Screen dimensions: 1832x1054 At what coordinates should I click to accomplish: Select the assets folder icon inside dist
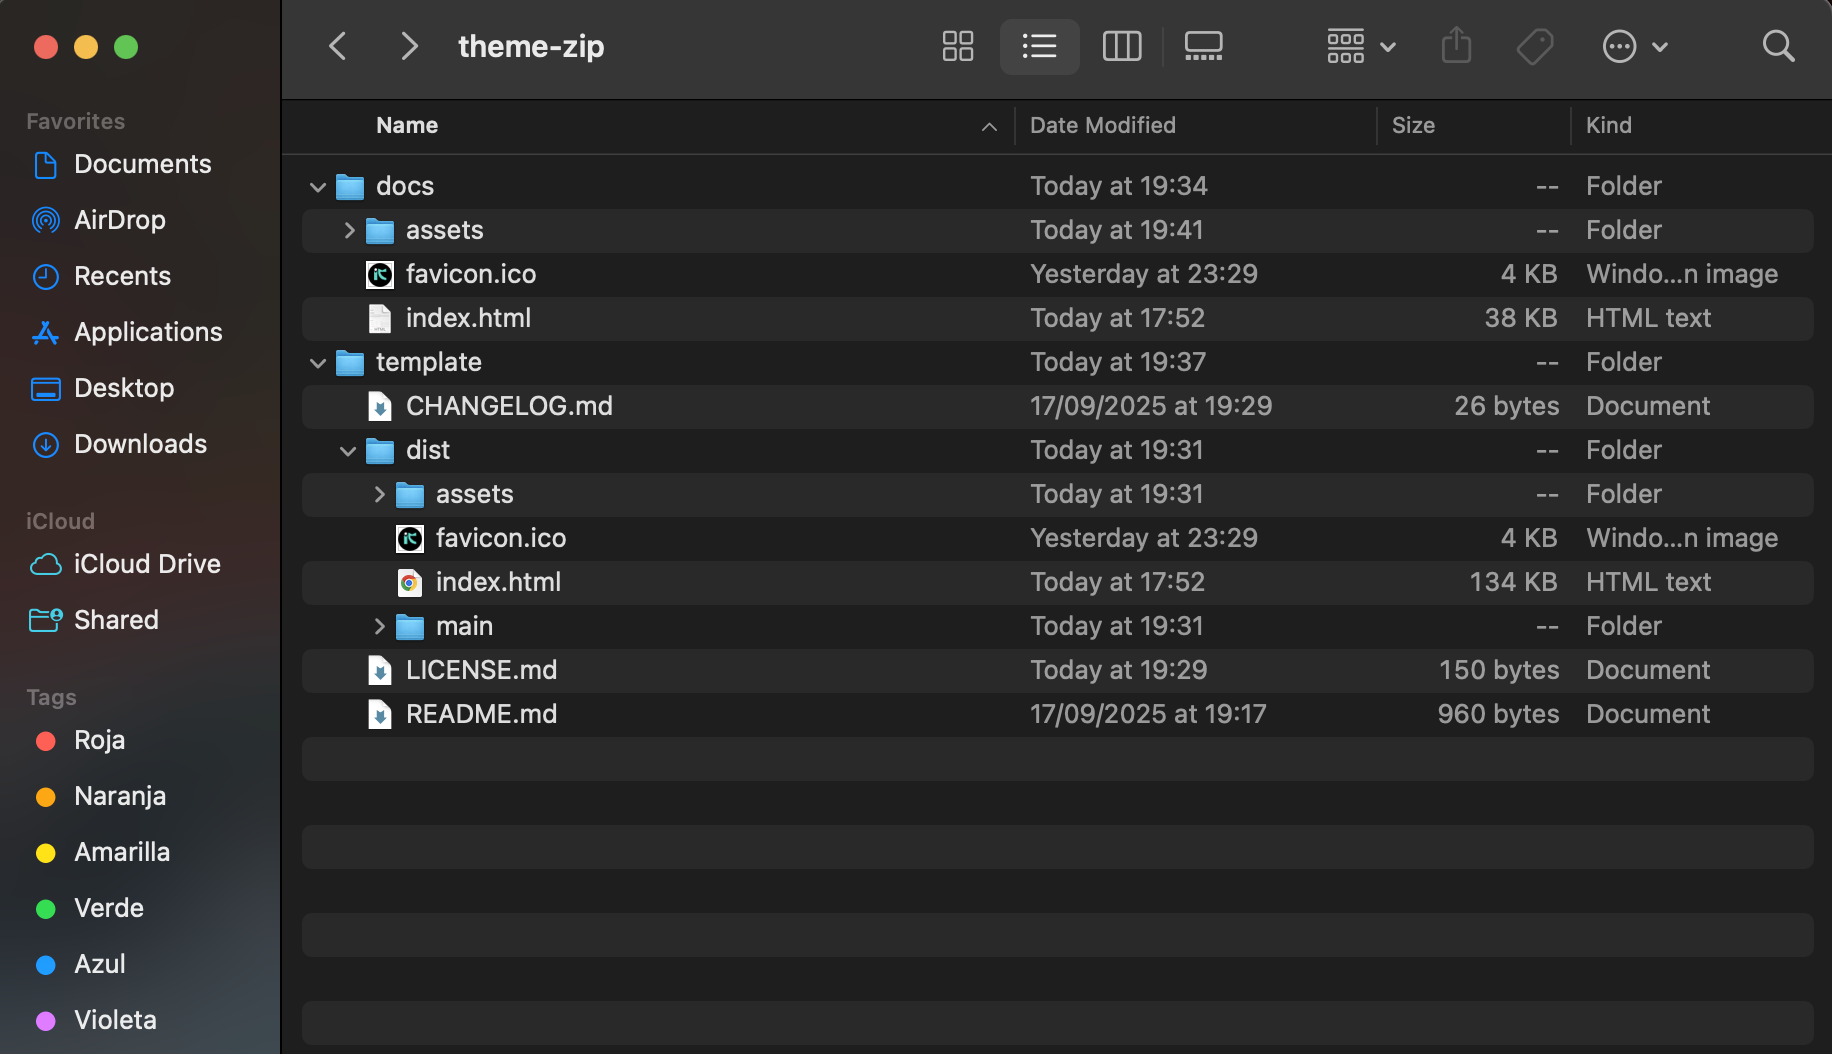409,494
